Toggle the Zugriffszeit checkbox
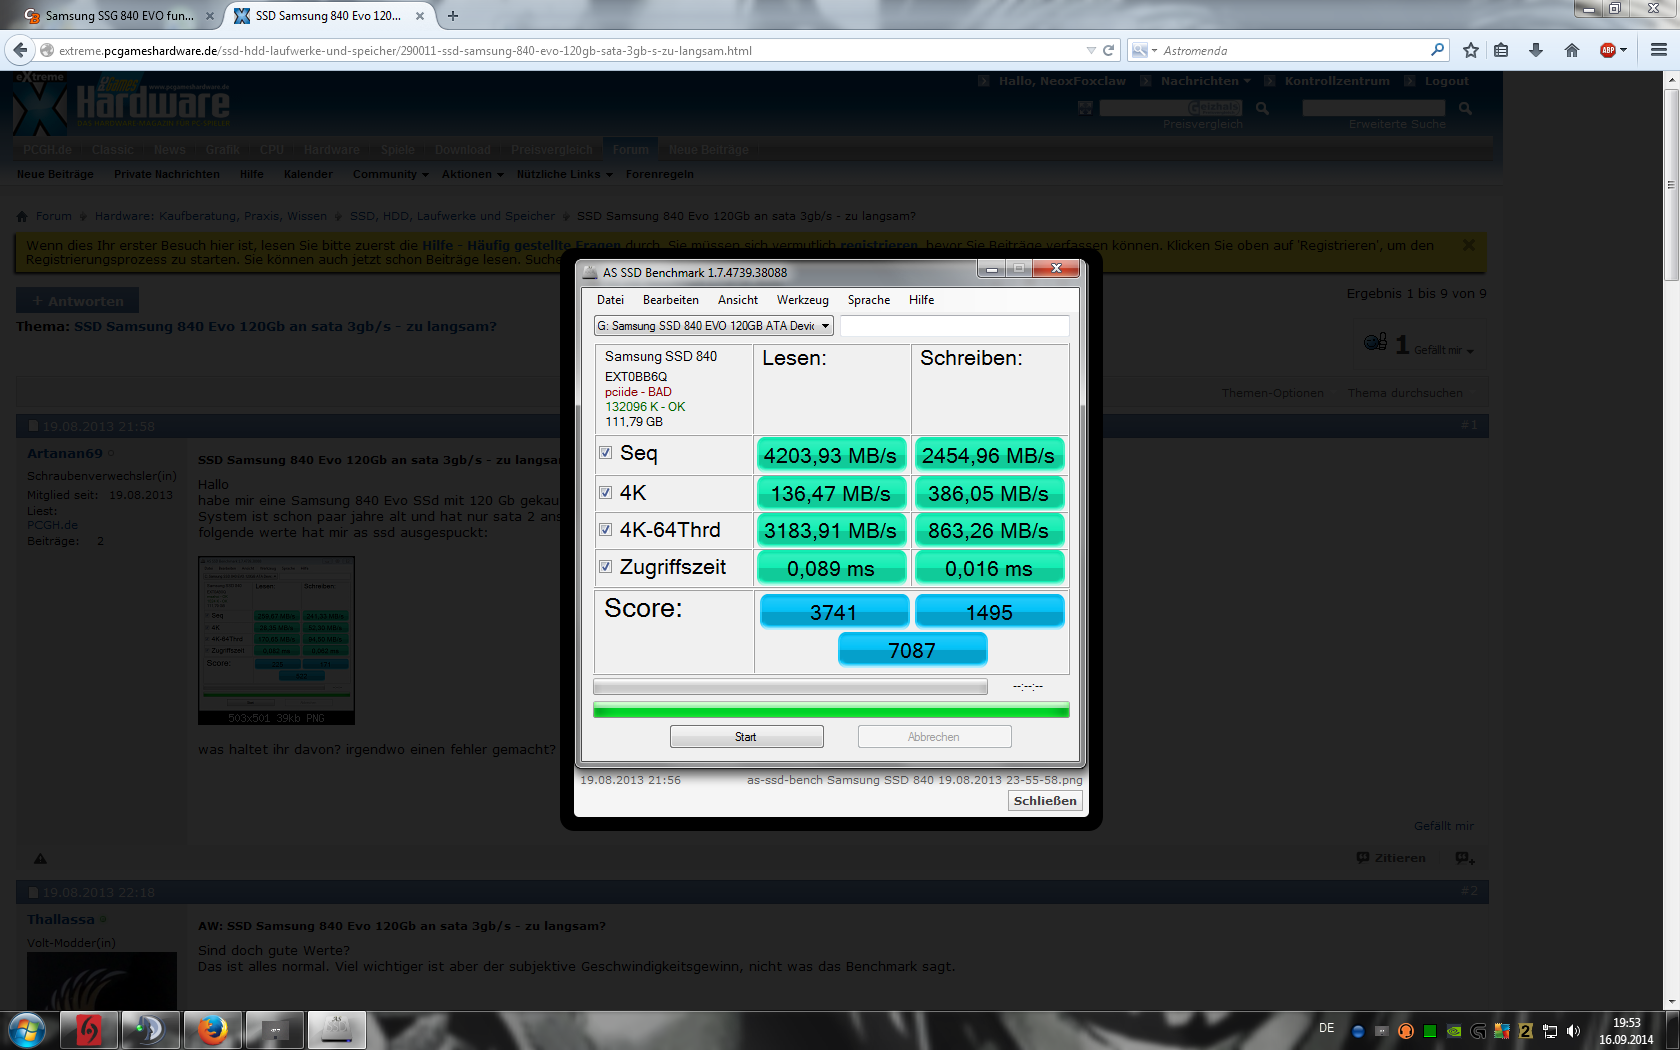This screenshot has height=1050, width=1680. pos(605,567)
